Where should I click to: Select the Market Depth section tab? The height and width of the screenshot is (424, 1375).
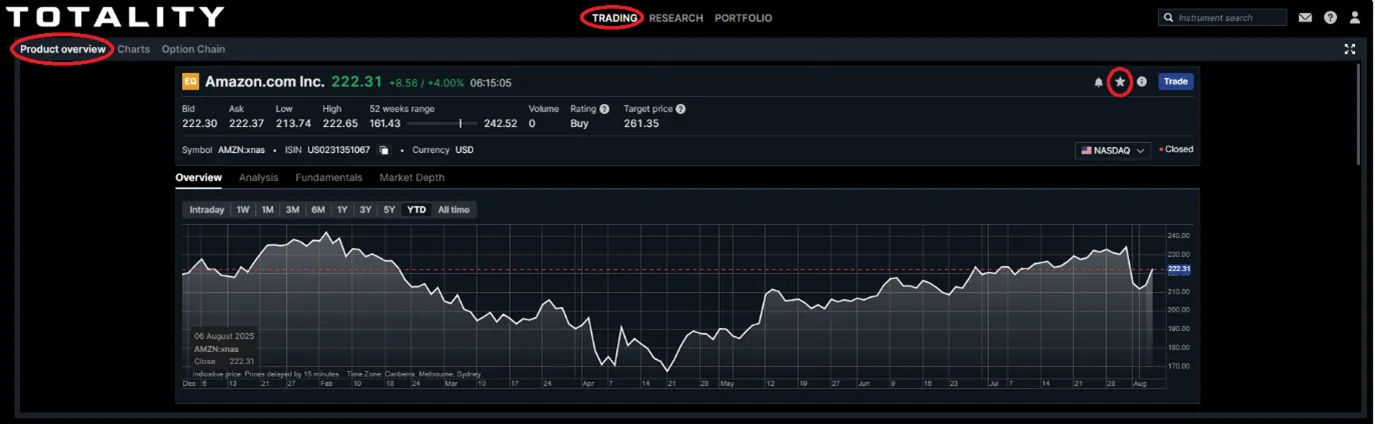tap(412, 178)
